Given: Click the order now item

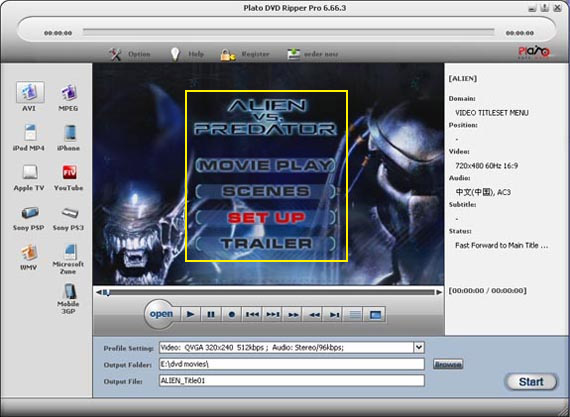Looking at the screenshot, I should click(313, 54).
